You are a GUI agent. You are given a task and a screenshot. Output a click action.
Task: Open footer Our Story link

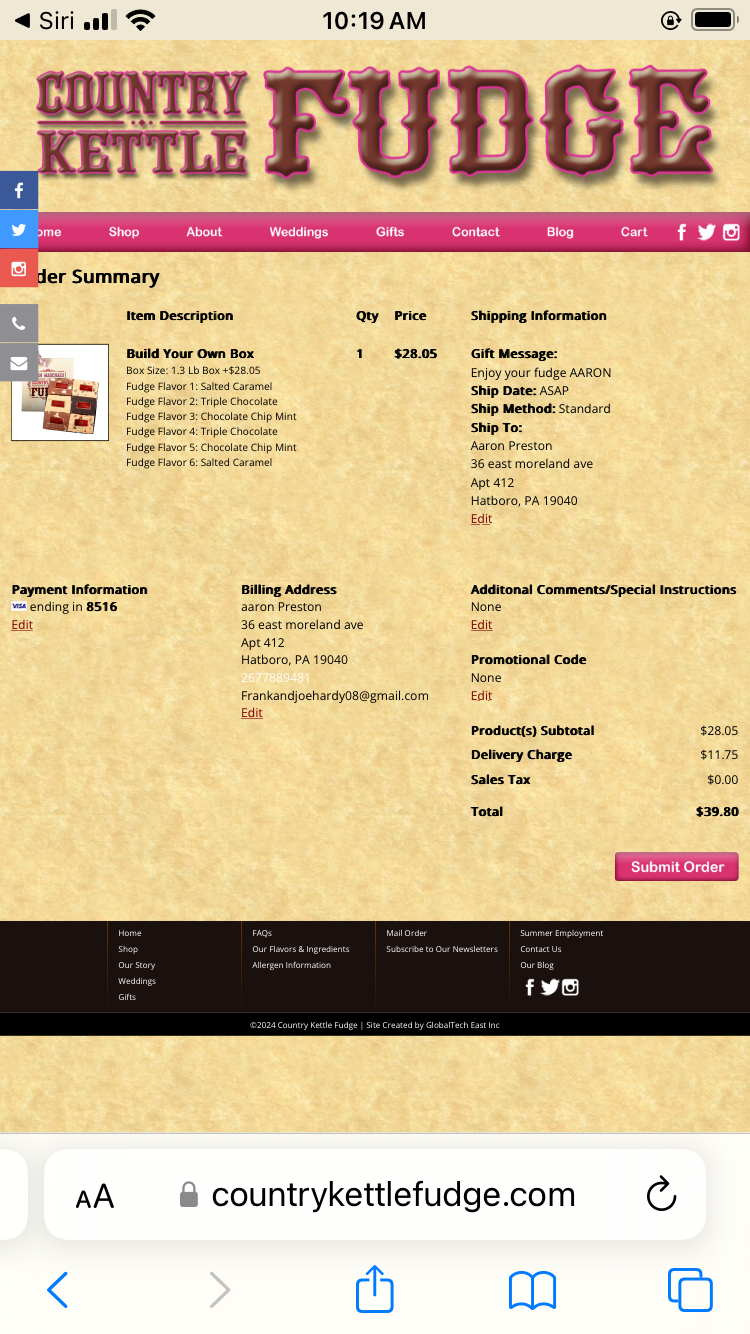click(137, 965)
